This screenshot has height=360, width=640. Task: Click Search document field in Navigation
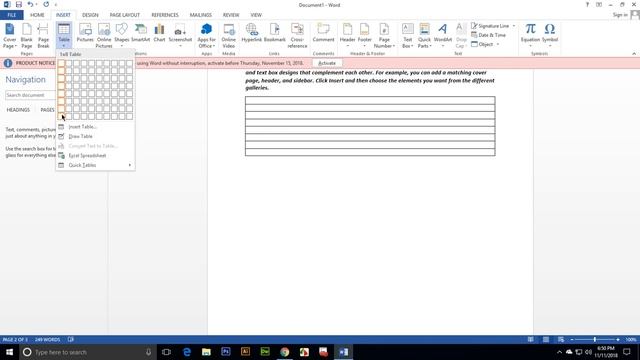click(30, 95)
